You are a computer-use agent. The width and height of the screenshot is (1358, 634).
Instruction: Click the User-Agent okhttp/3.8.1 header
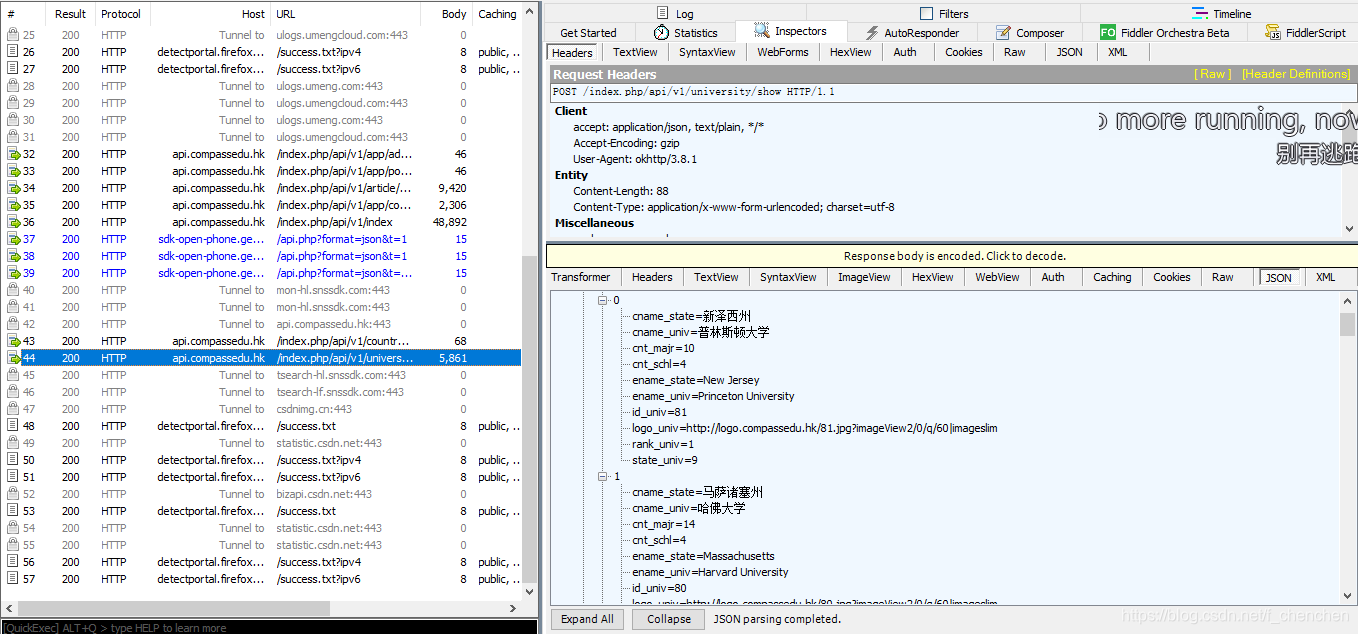click(x=635, y=159)
